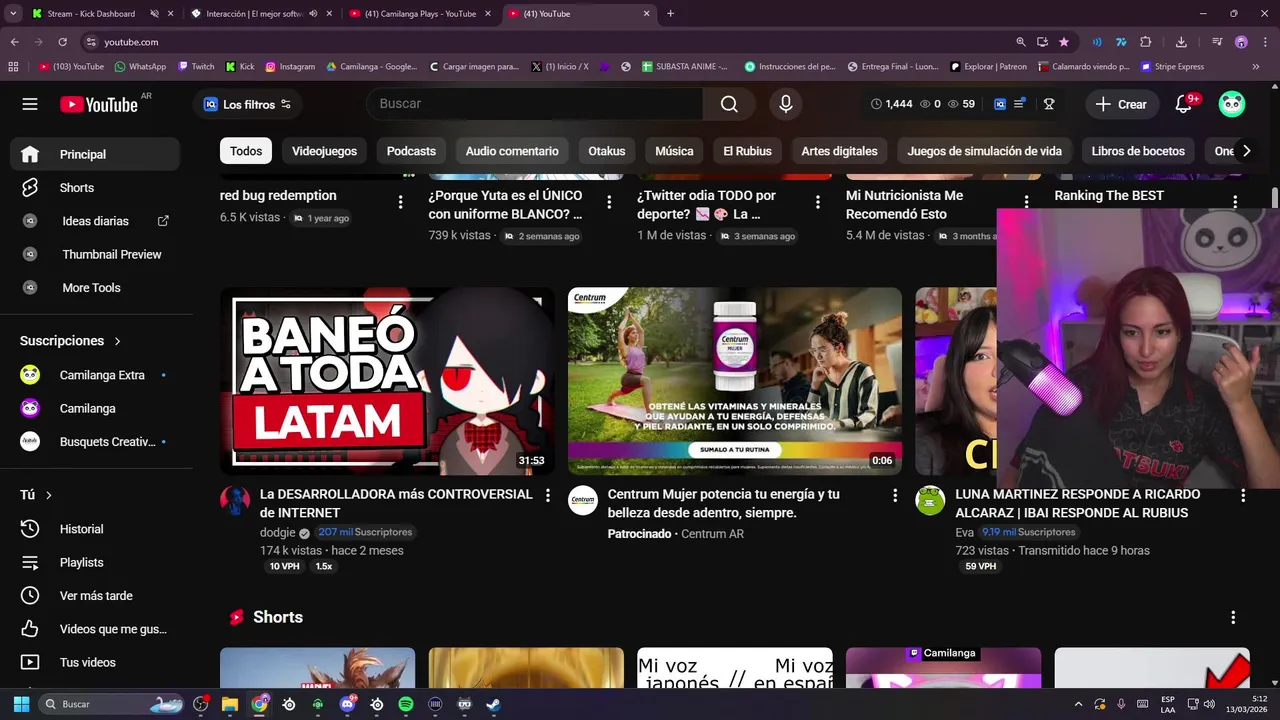
Task: Open the dodgie channel name link
Action: coord(277,533)
